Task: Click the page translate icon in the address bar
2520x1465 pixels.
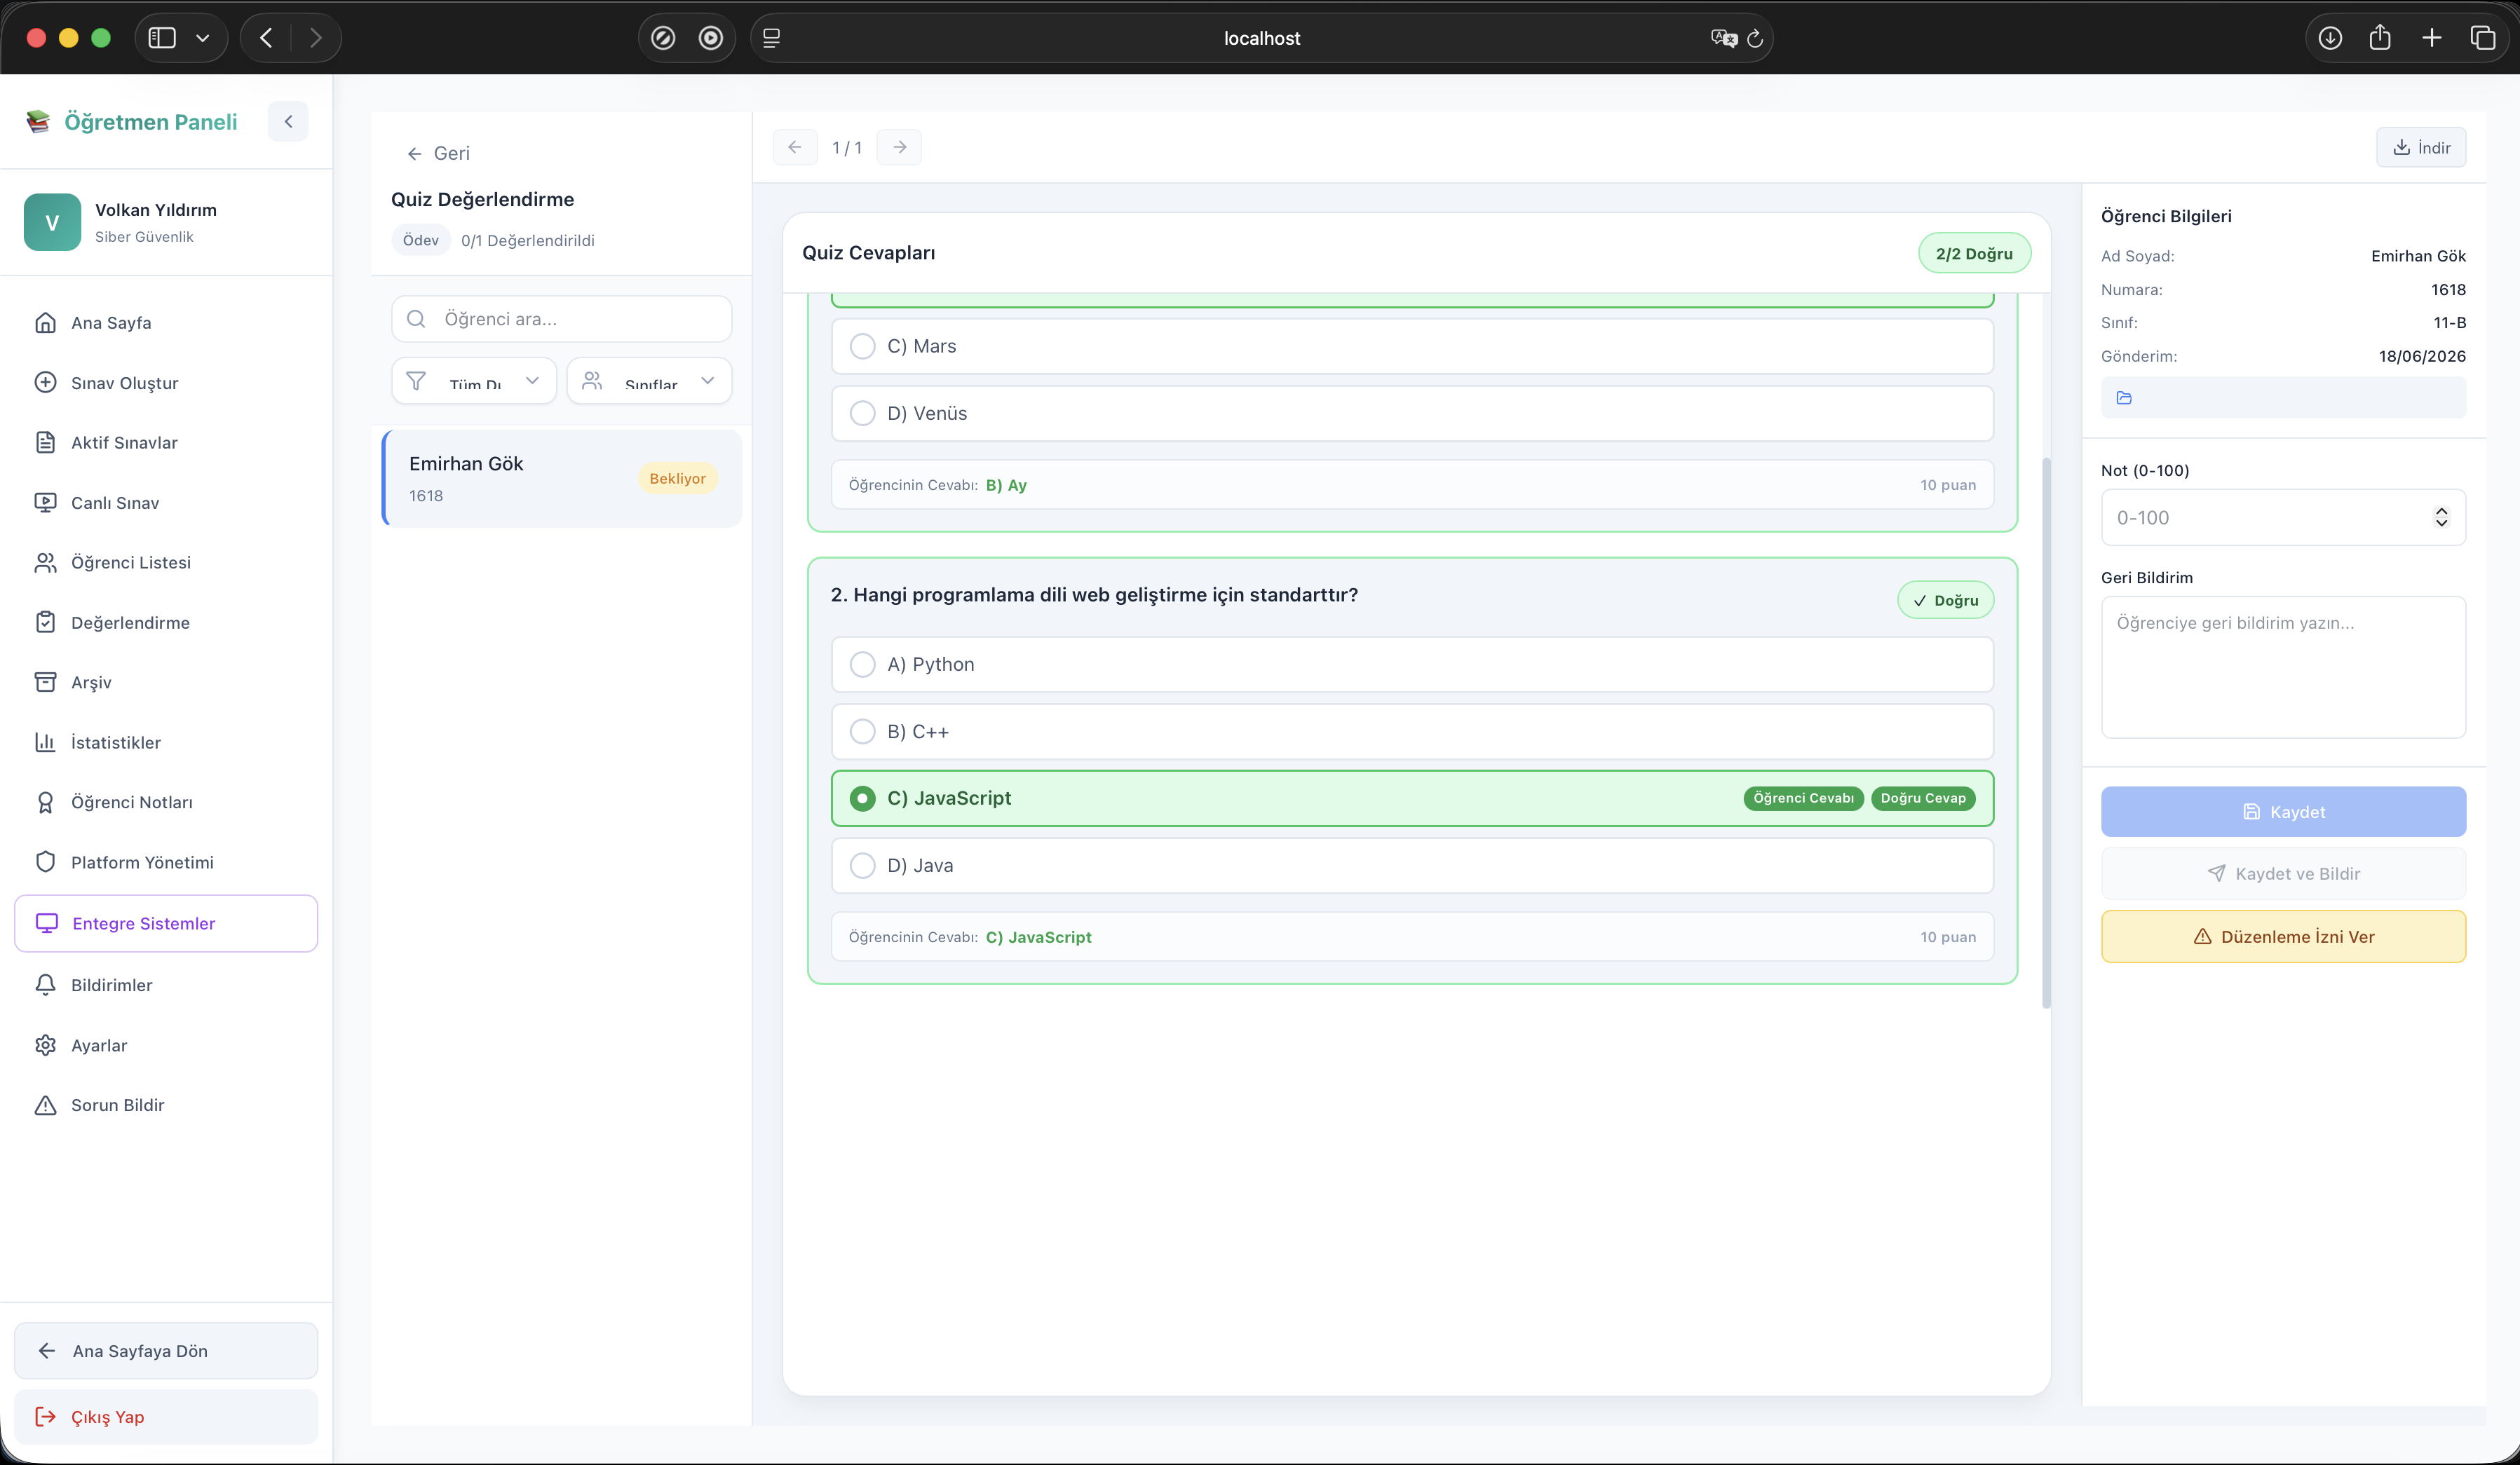Action: [1723, 38]
